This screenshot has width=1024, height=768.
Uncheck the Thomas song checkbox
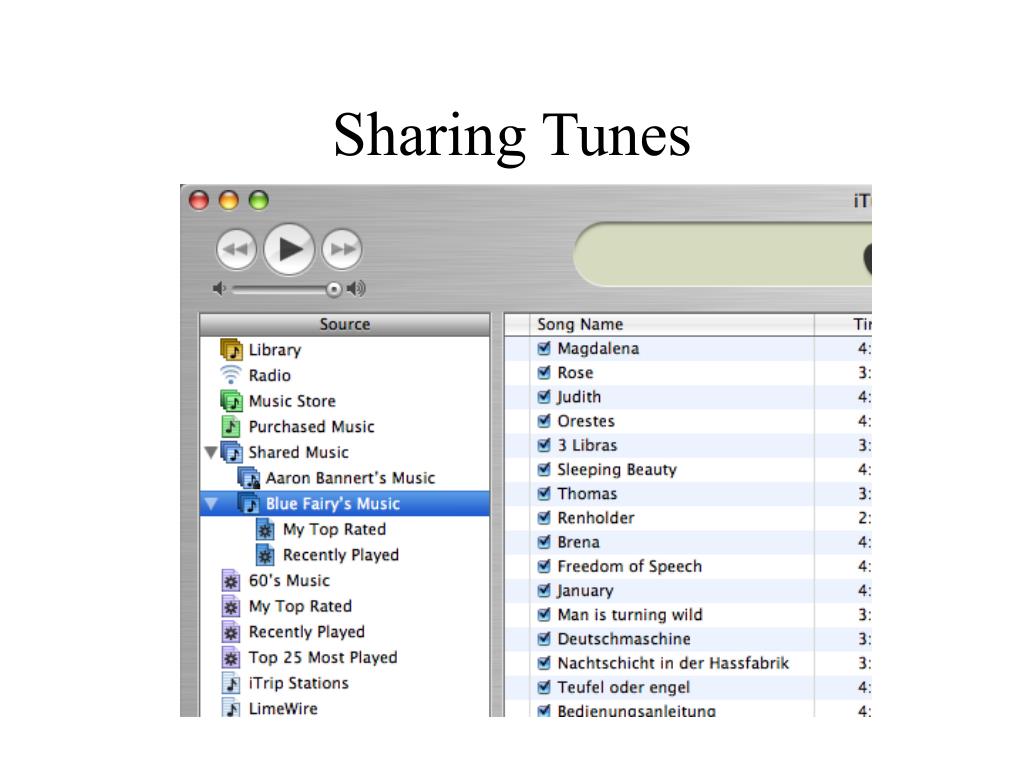pos(543,493)
